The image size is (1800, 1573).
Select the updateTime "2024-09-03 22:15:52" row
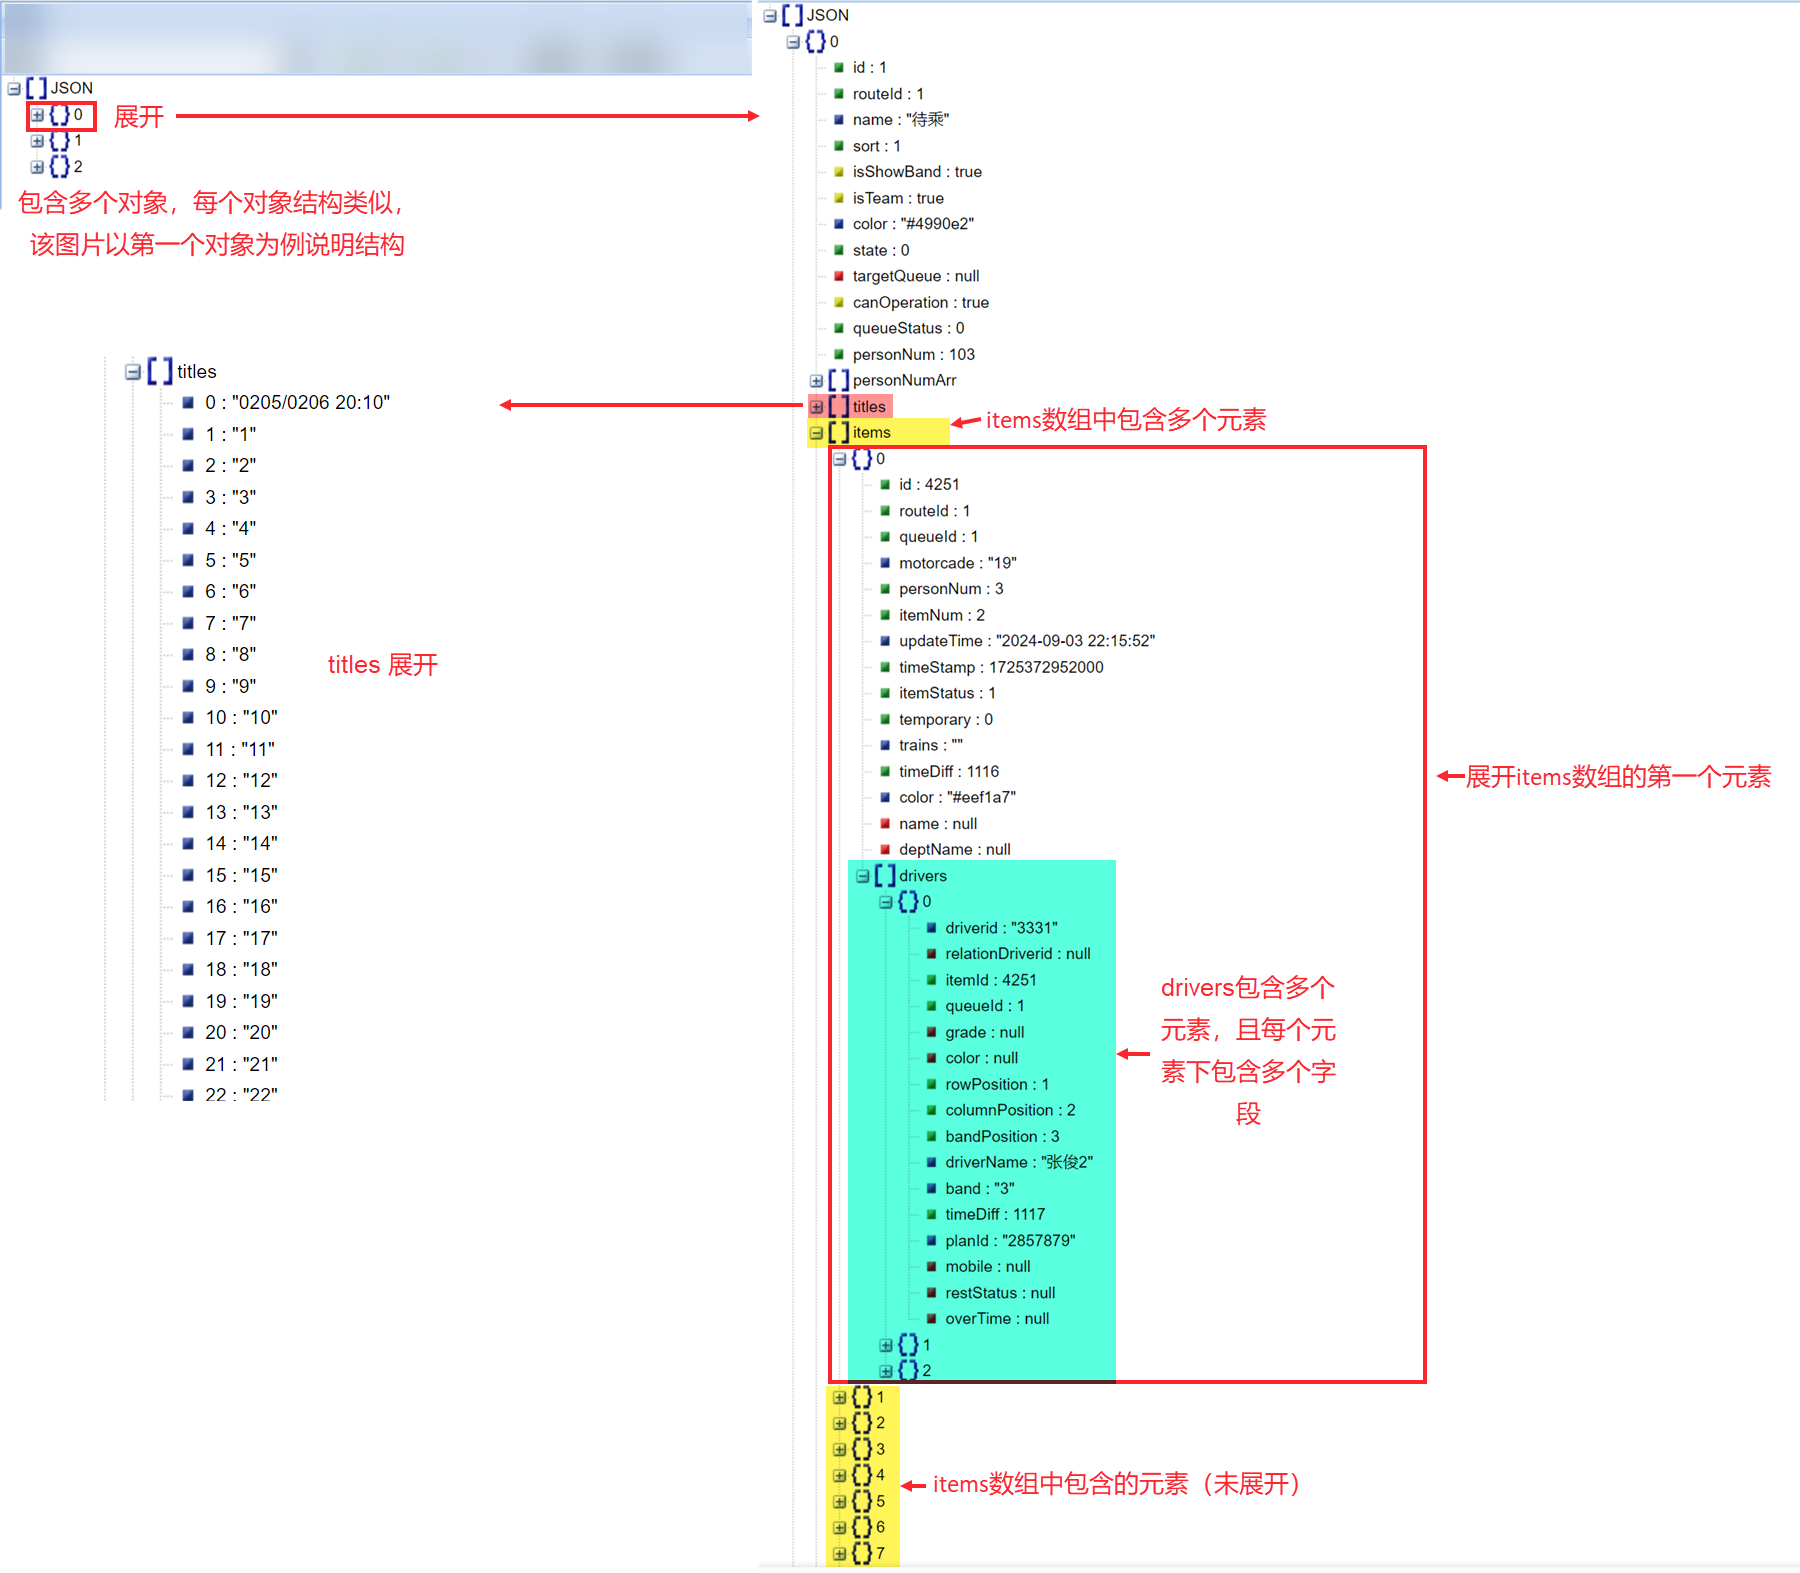(1017, 641)
